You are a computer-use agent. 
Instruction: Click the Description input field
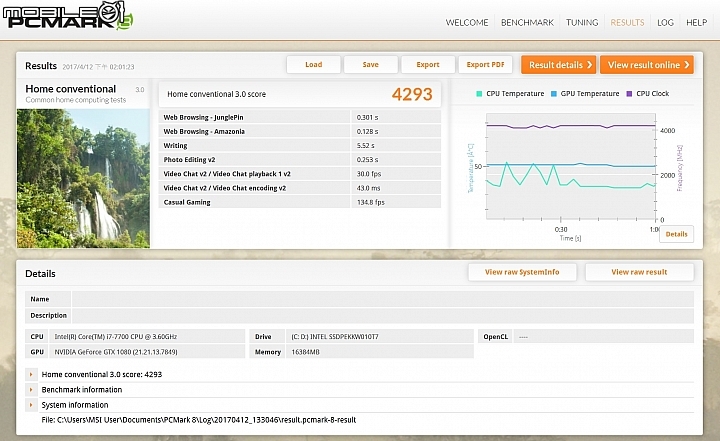coord(382,316)
